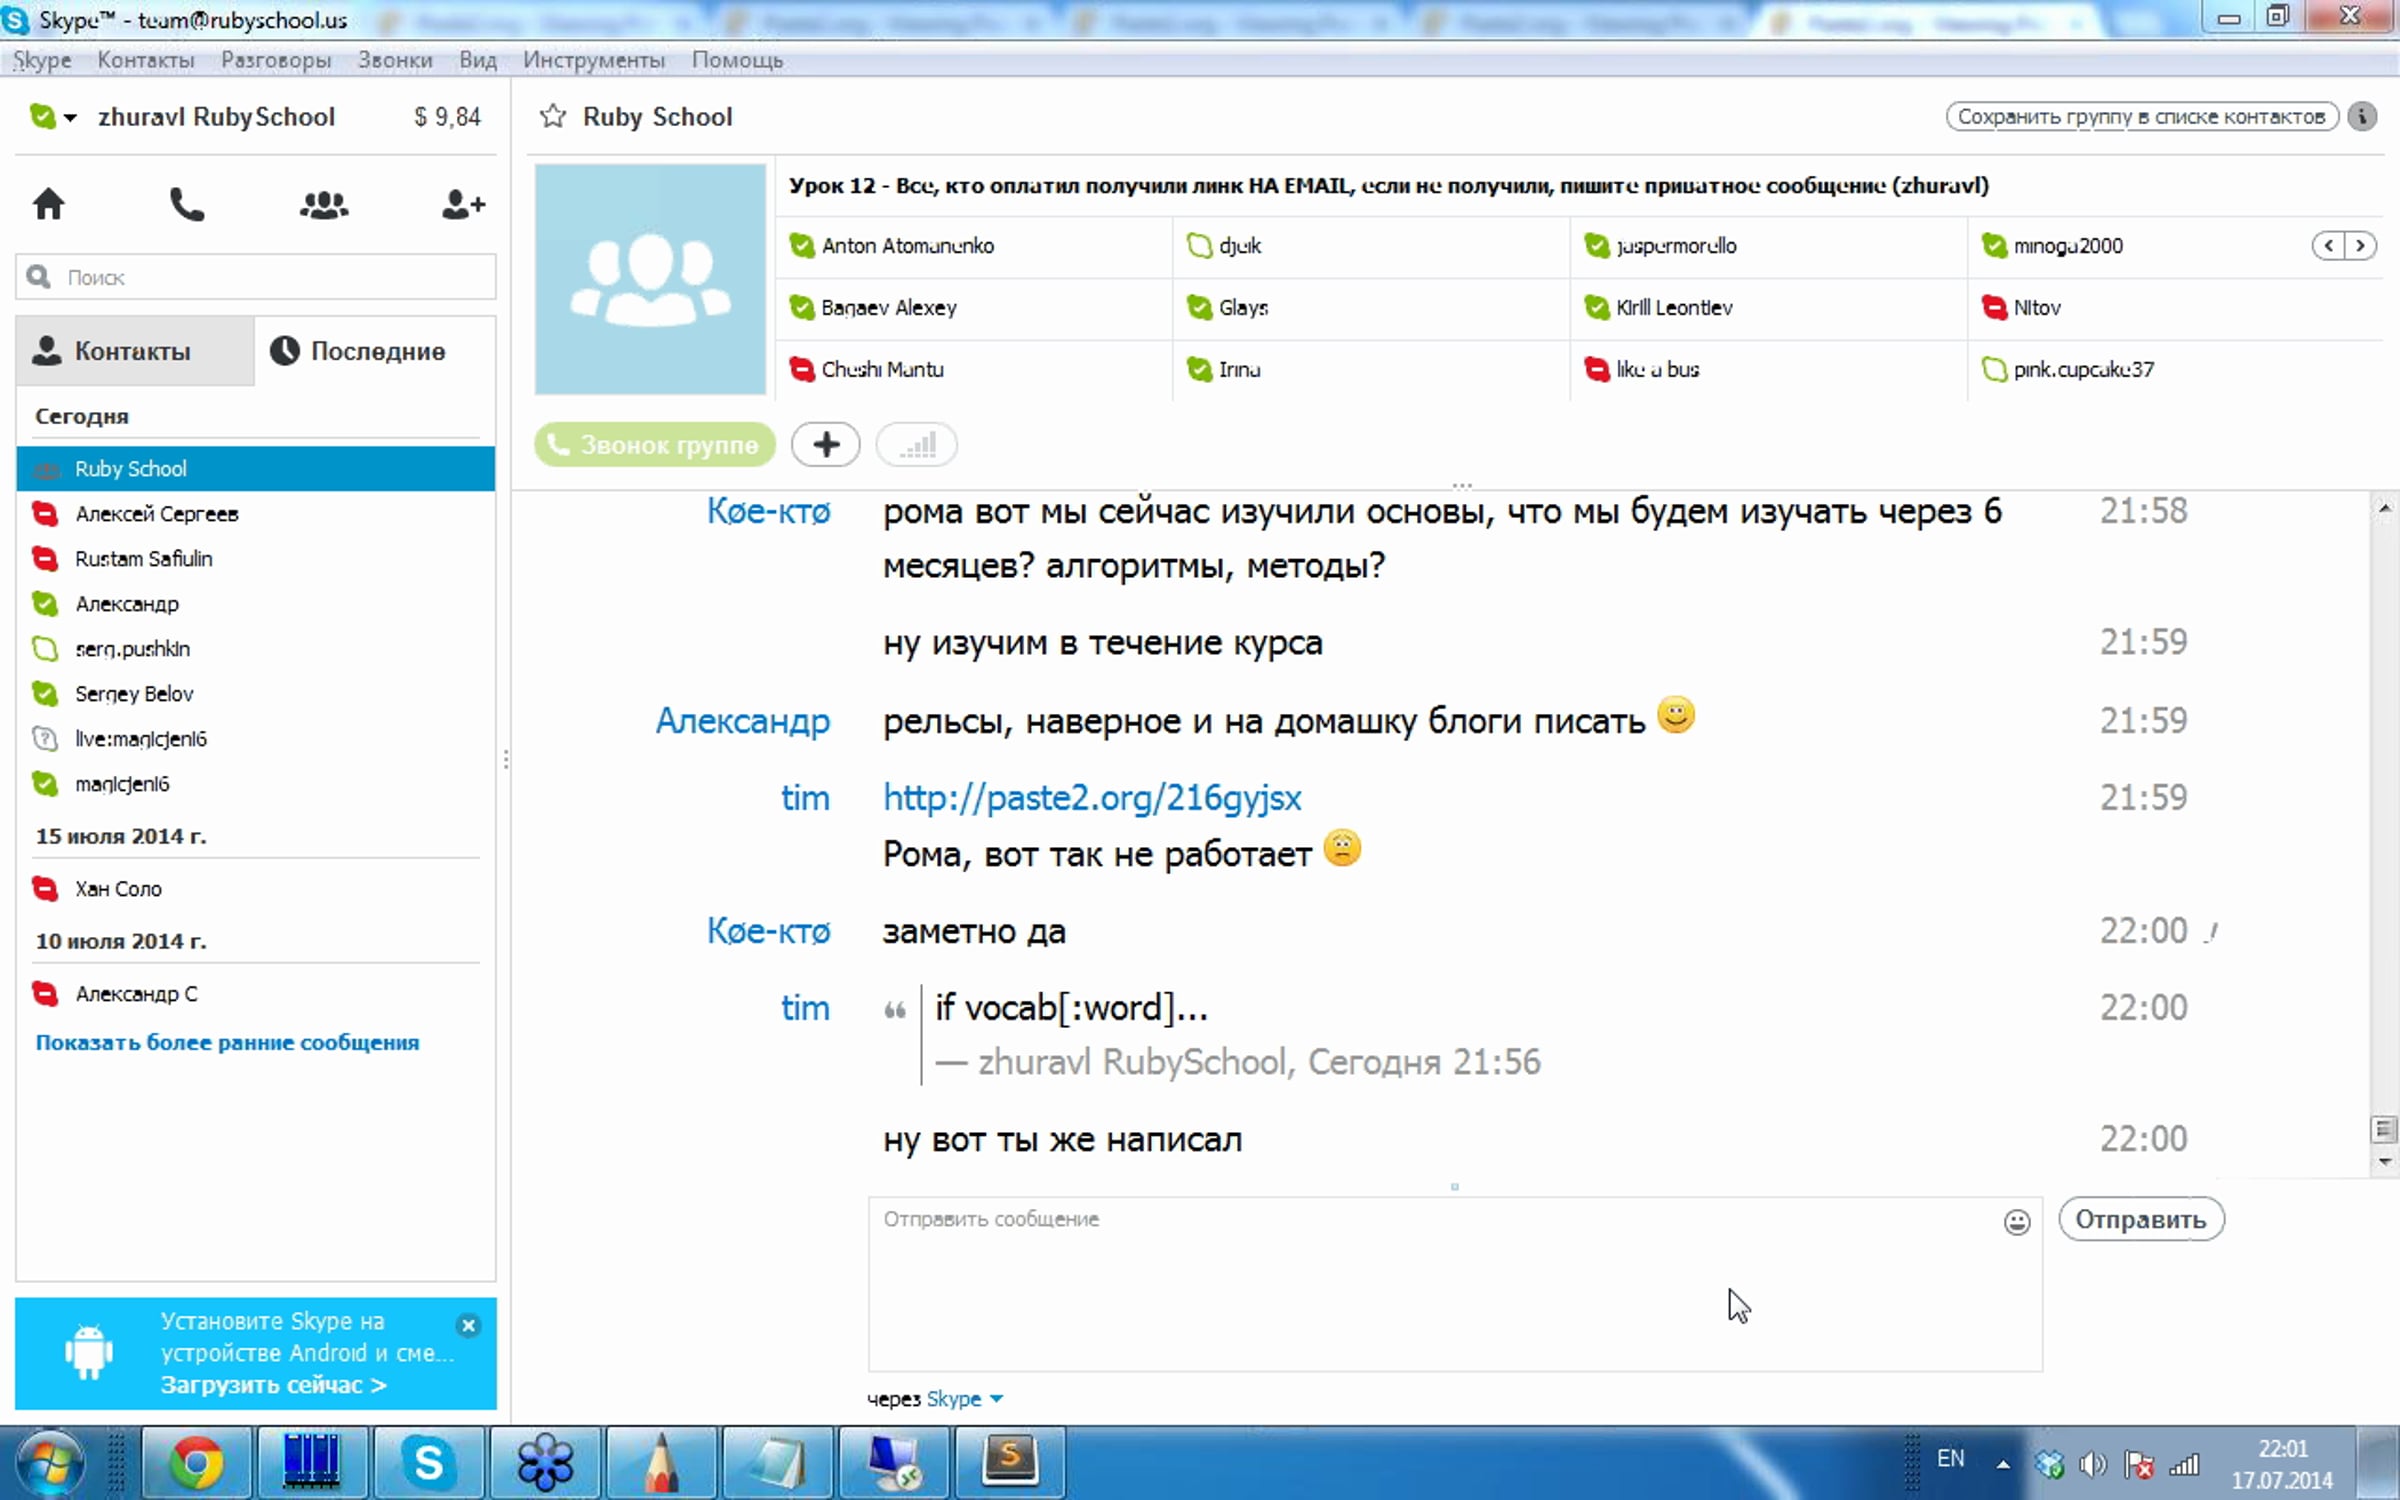Click participant Anton Atamanenko
This screenshot has width=2400, height=1500.
(x=907, y=246)
